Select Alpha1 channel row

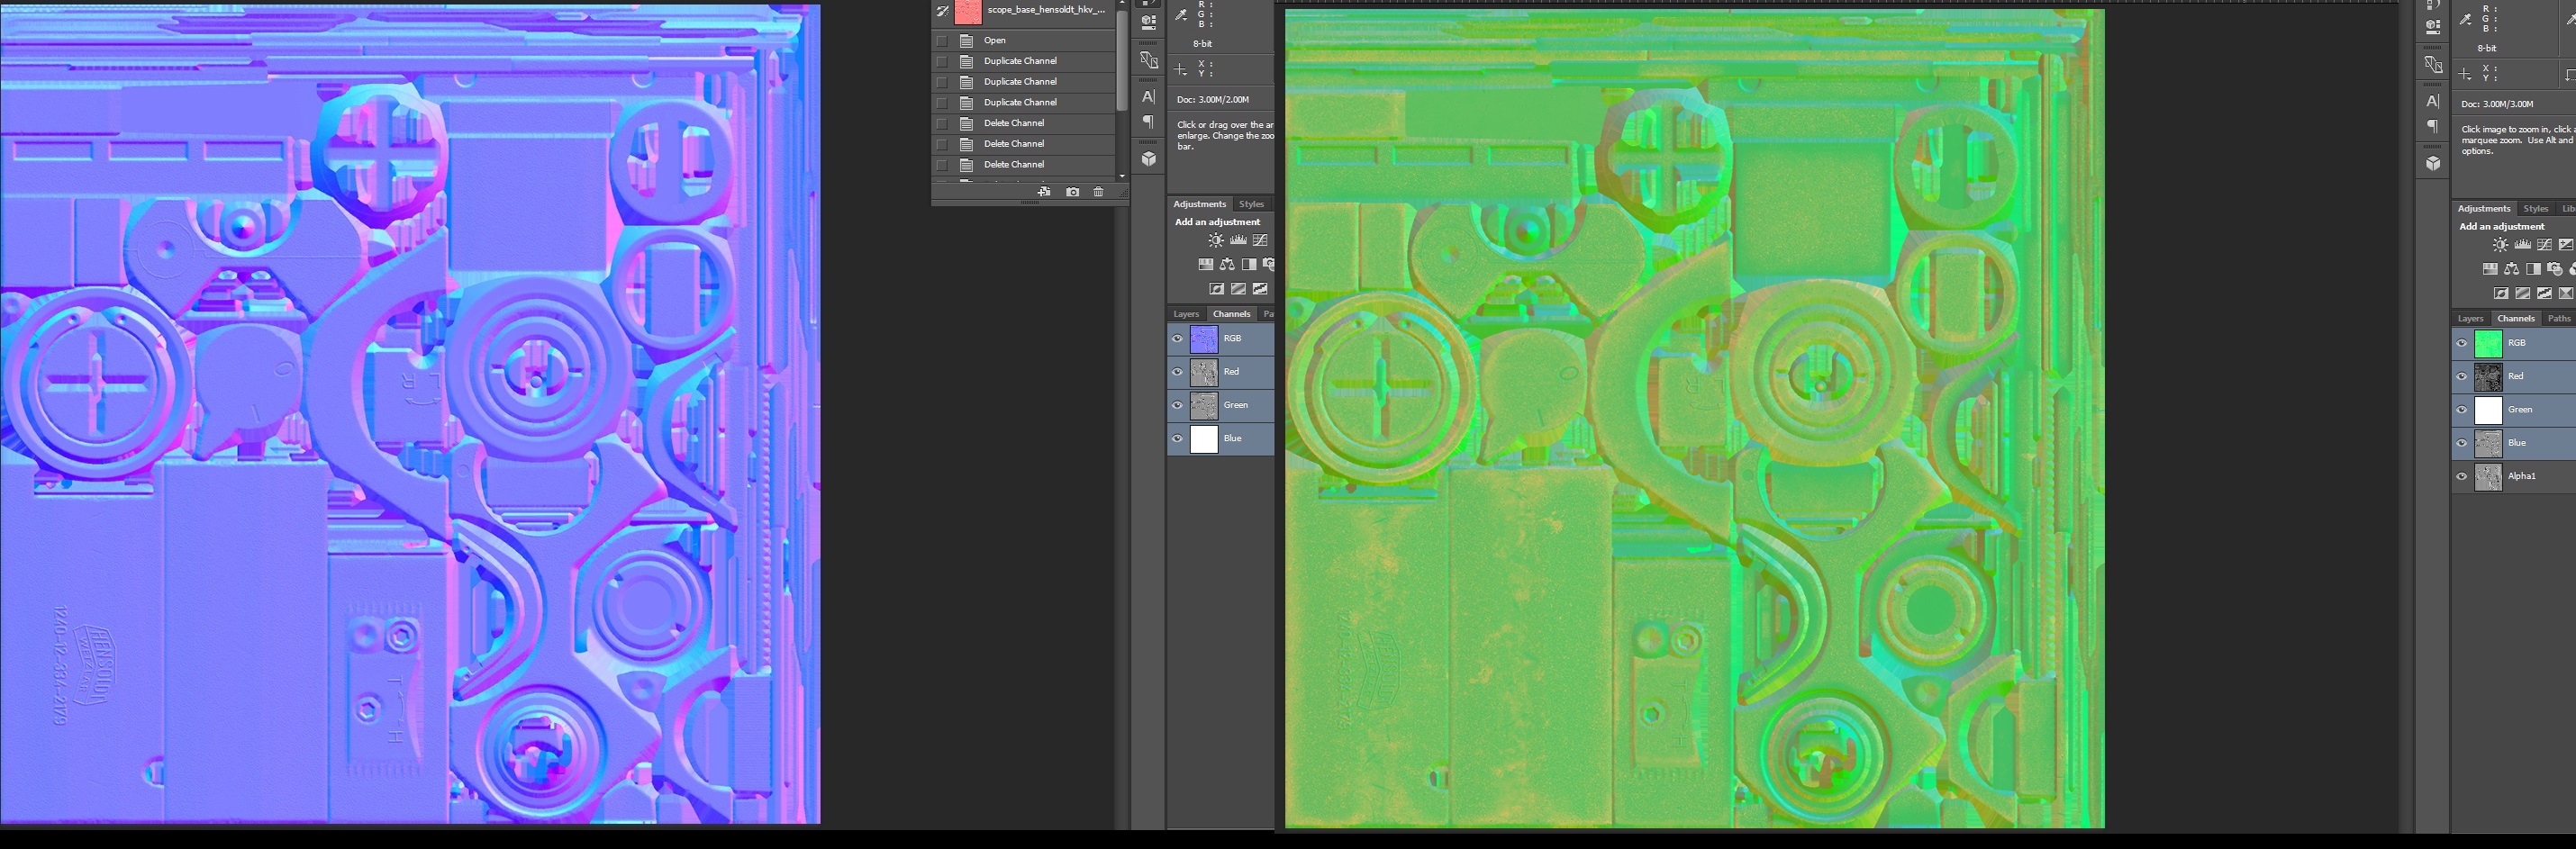click(x=2514, y=476)
